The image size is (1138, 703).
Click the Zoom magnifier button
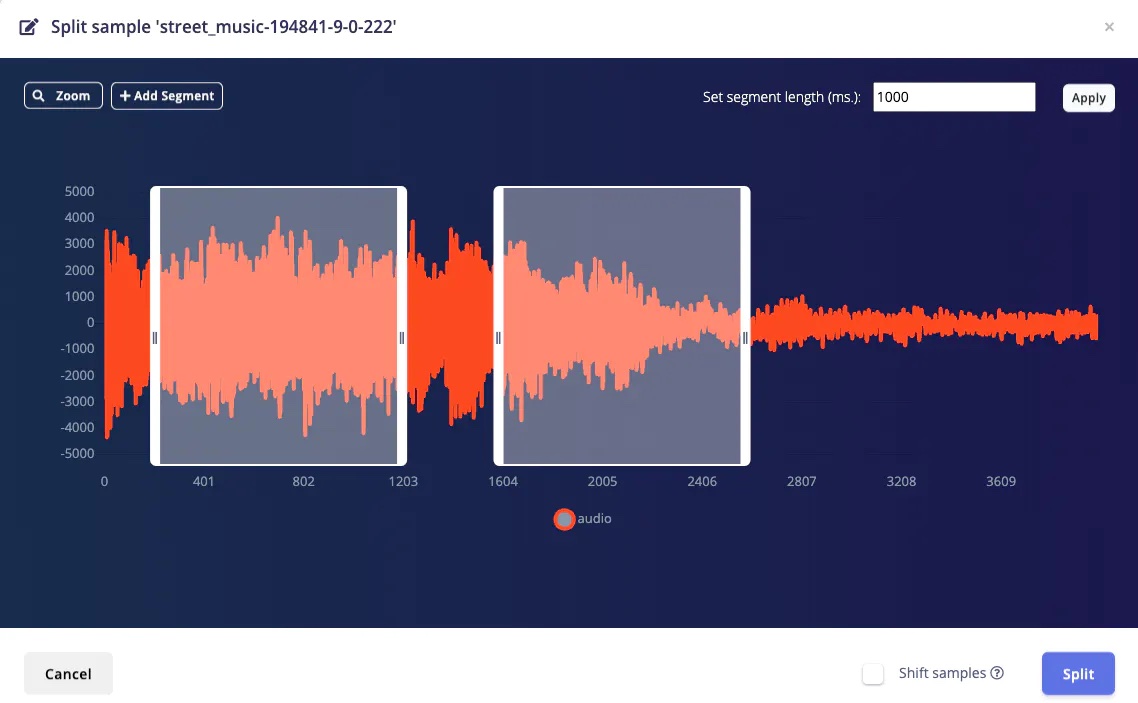(x=63, y=96)
